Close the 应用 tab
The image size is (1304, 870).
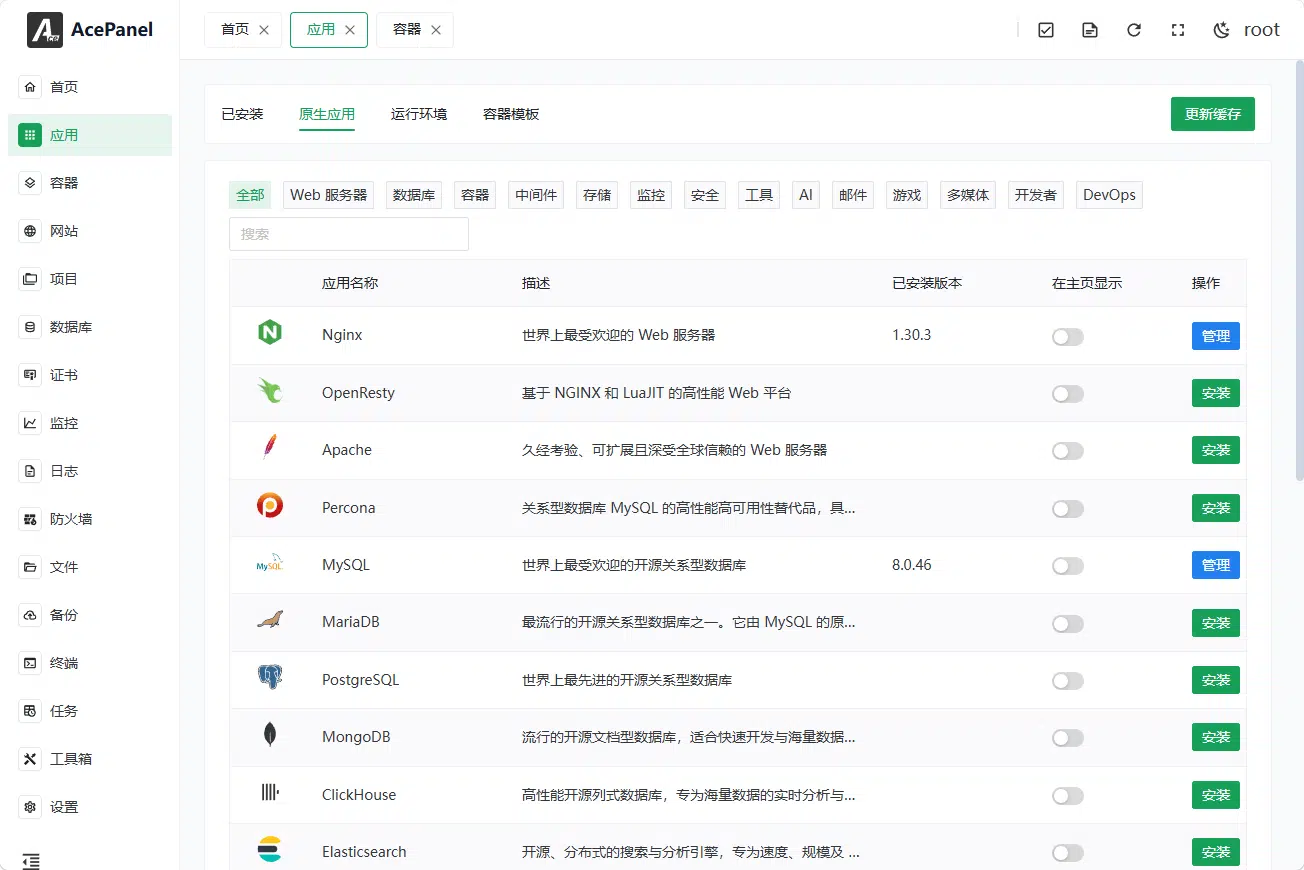(x=350, y=30)
